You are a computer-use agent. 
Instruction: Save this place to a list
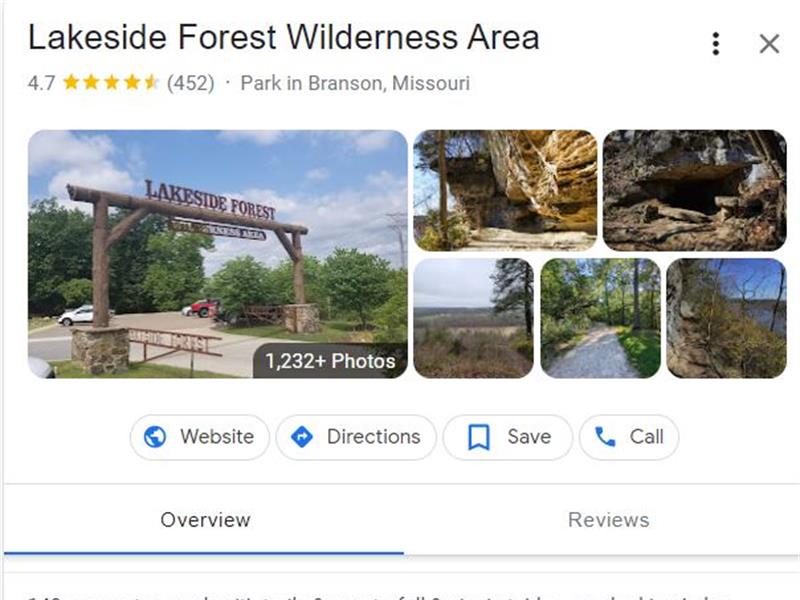[508, 437]
